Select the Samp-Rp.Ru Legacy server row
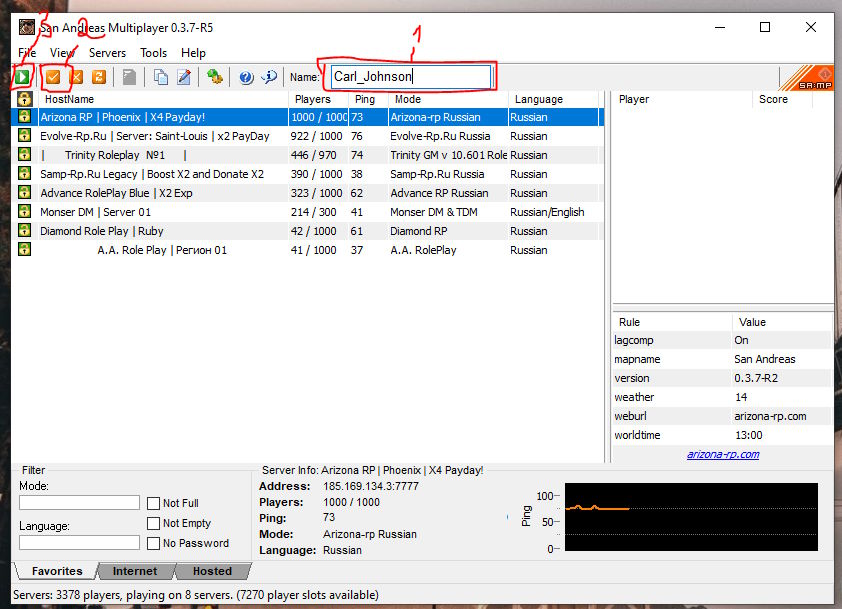Viewport: 842px width, 609px height. 308,173
